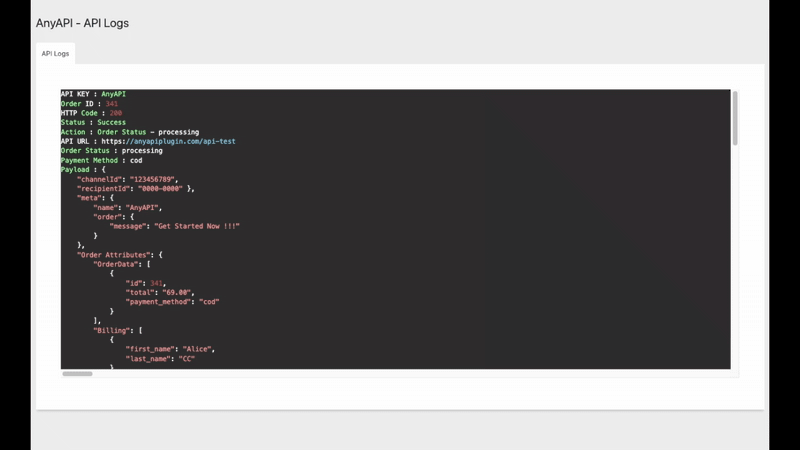The width and height of the screenshot is (800, 450).
Task: Click the "last_name": "CC" line
Action: pyautogui.click(x=160, y=359)
